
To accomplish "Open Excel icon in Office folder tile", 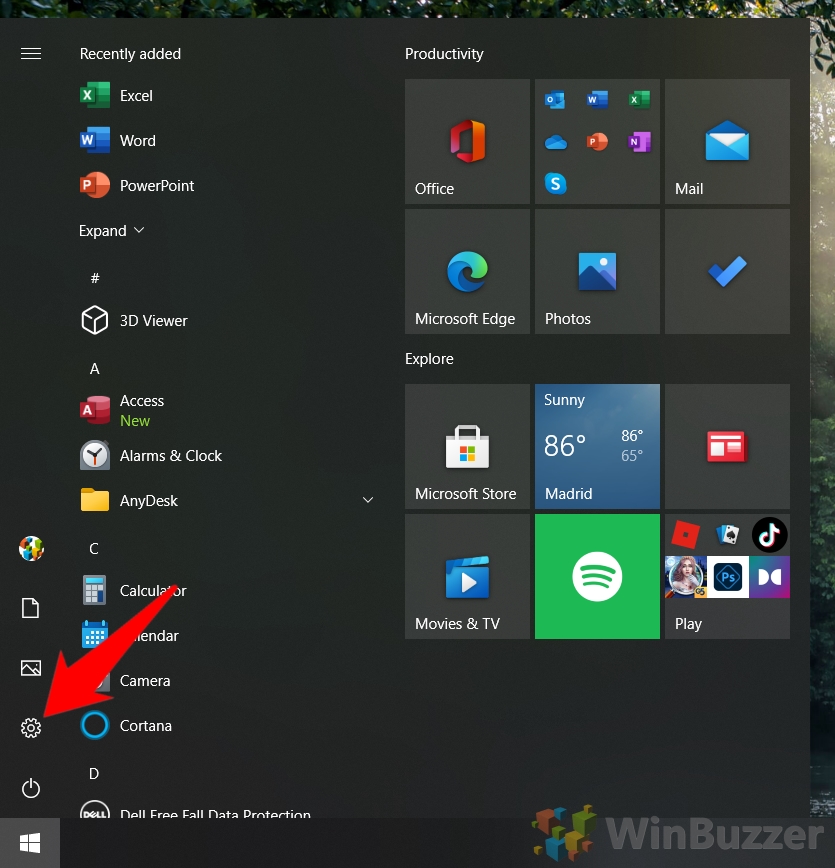I will click(640, 100).
